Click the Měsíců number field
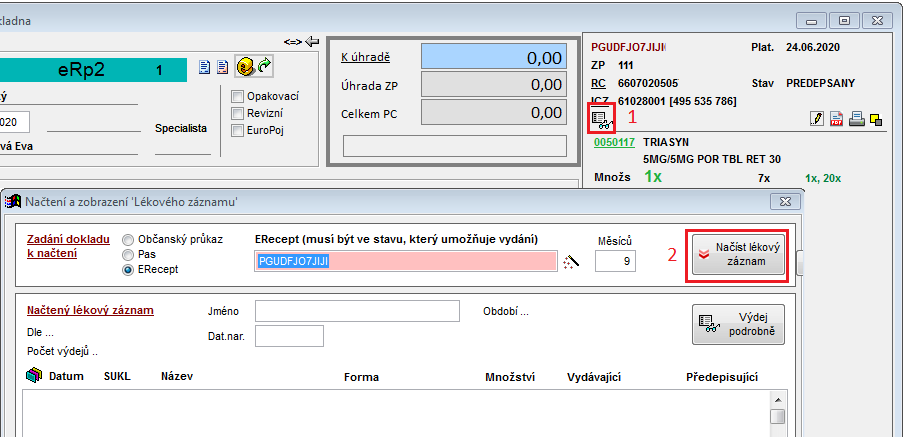Screen dimensions: 903x437 point(615,261)
